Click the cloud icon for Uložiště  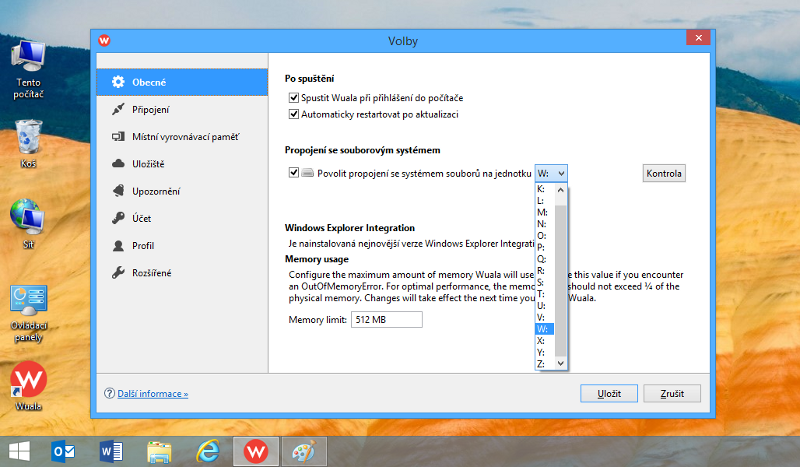click(x=118, y=163)
